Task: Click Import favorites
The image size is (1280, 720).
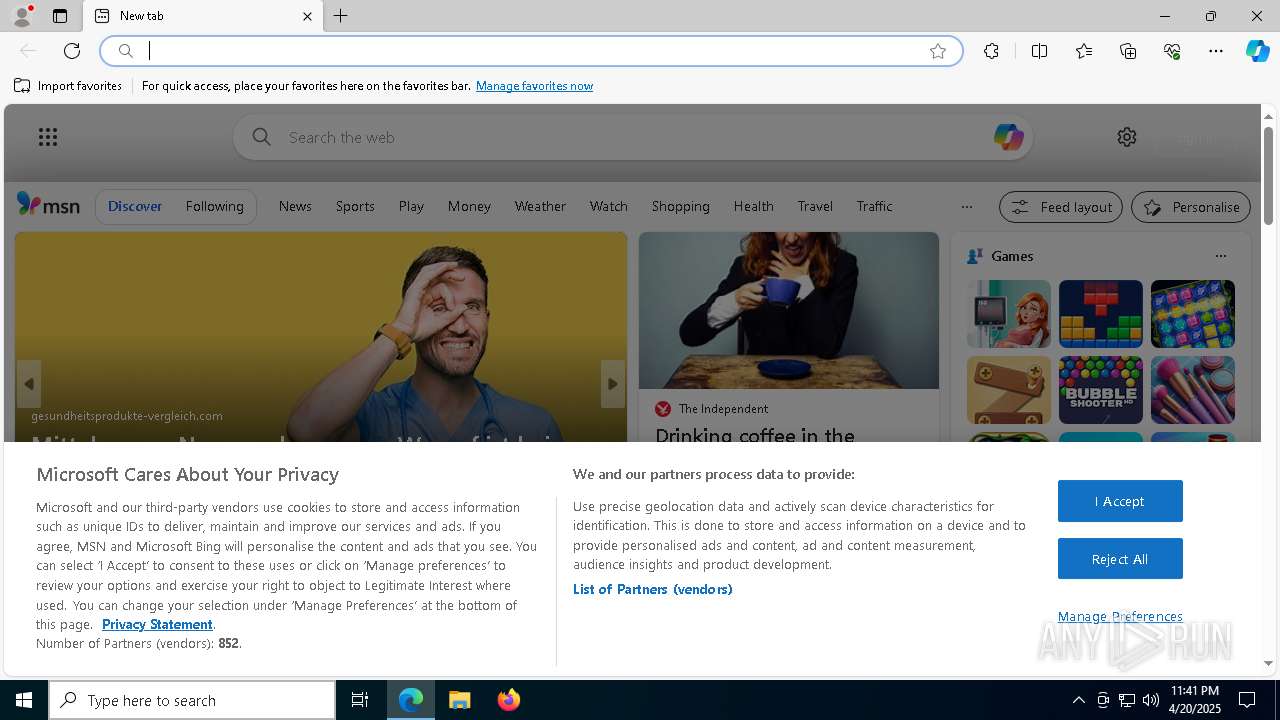Action: [68, 86]
